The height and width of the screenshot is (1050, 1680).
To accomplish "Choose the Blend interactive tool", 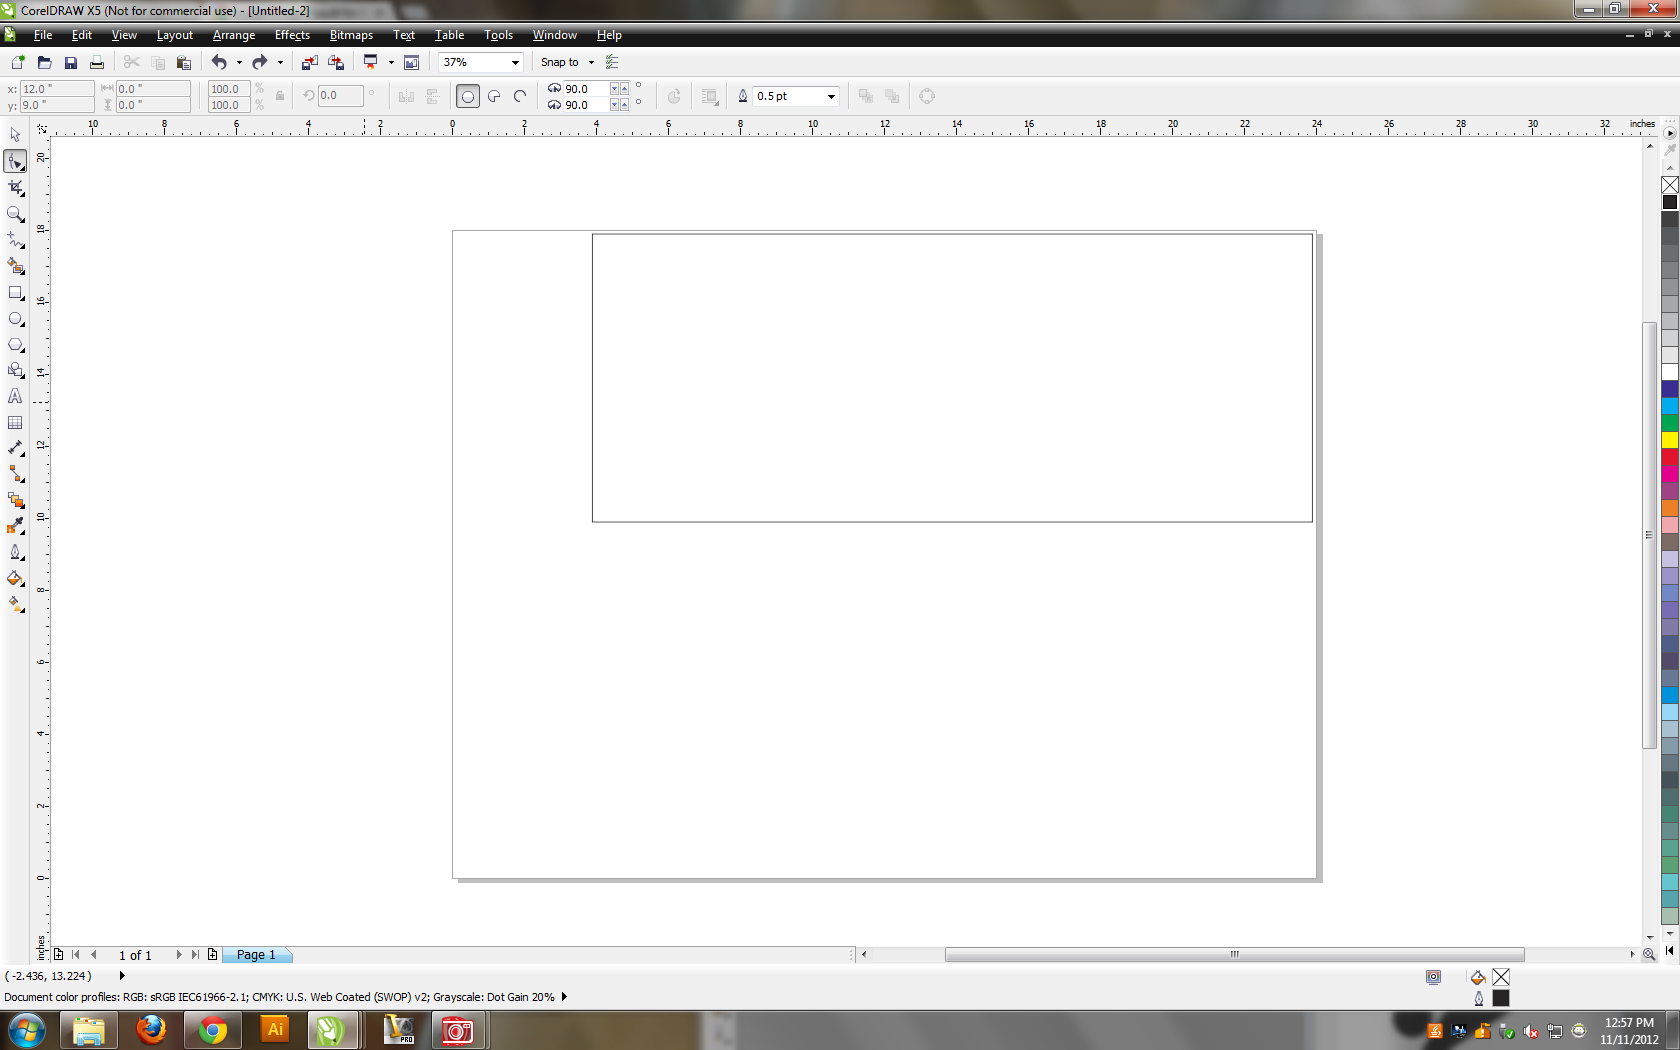I will (x=15, y=500).
